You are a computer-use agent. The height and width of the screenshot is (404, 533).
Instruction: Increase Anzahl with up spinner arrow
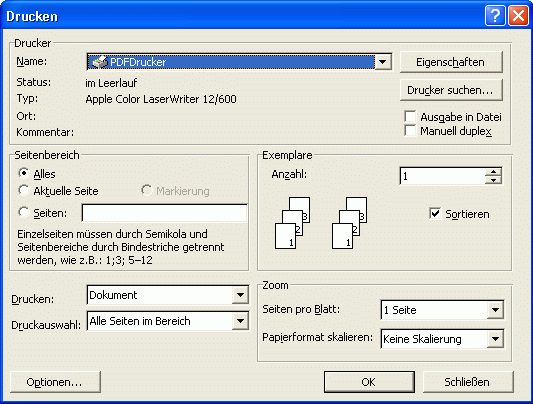pyautogui.click(x=493, y=172)
